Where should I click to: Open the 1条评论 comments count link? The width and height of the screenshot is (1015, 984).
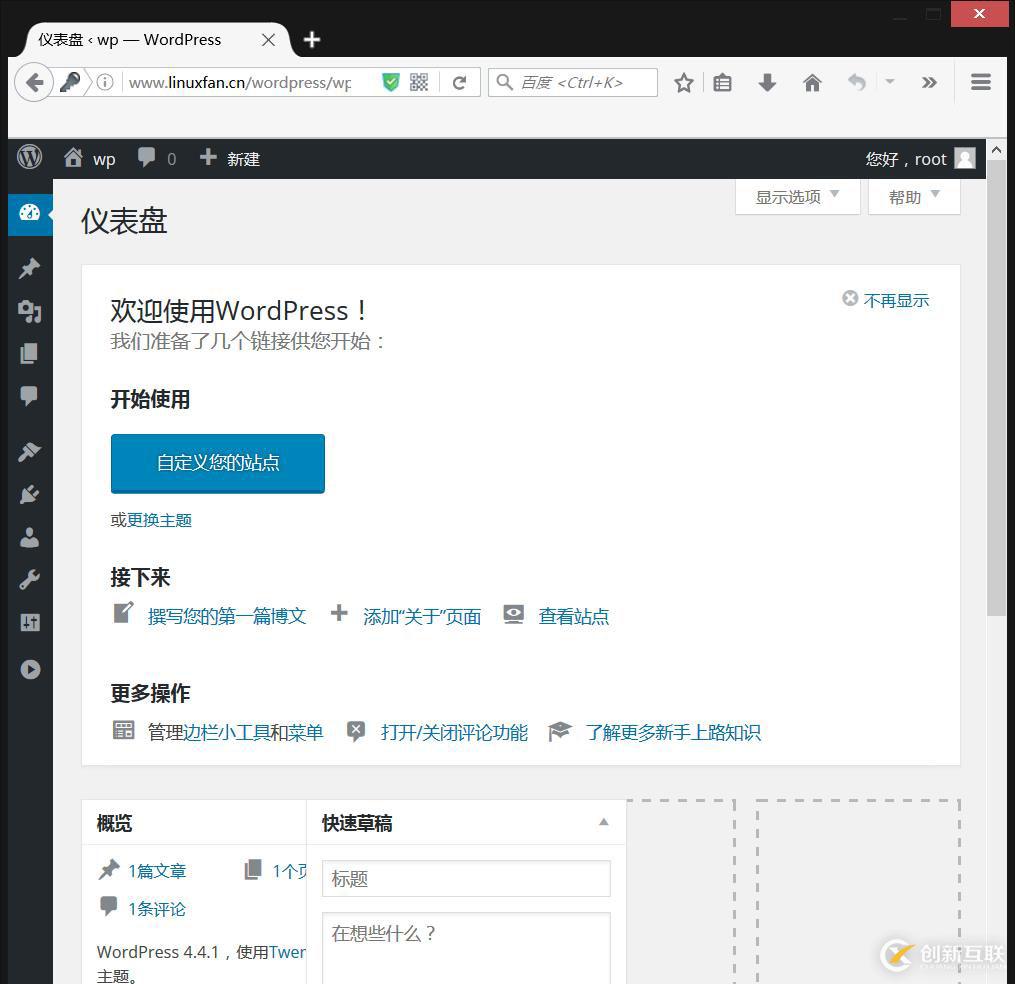(x=157, y=909)
